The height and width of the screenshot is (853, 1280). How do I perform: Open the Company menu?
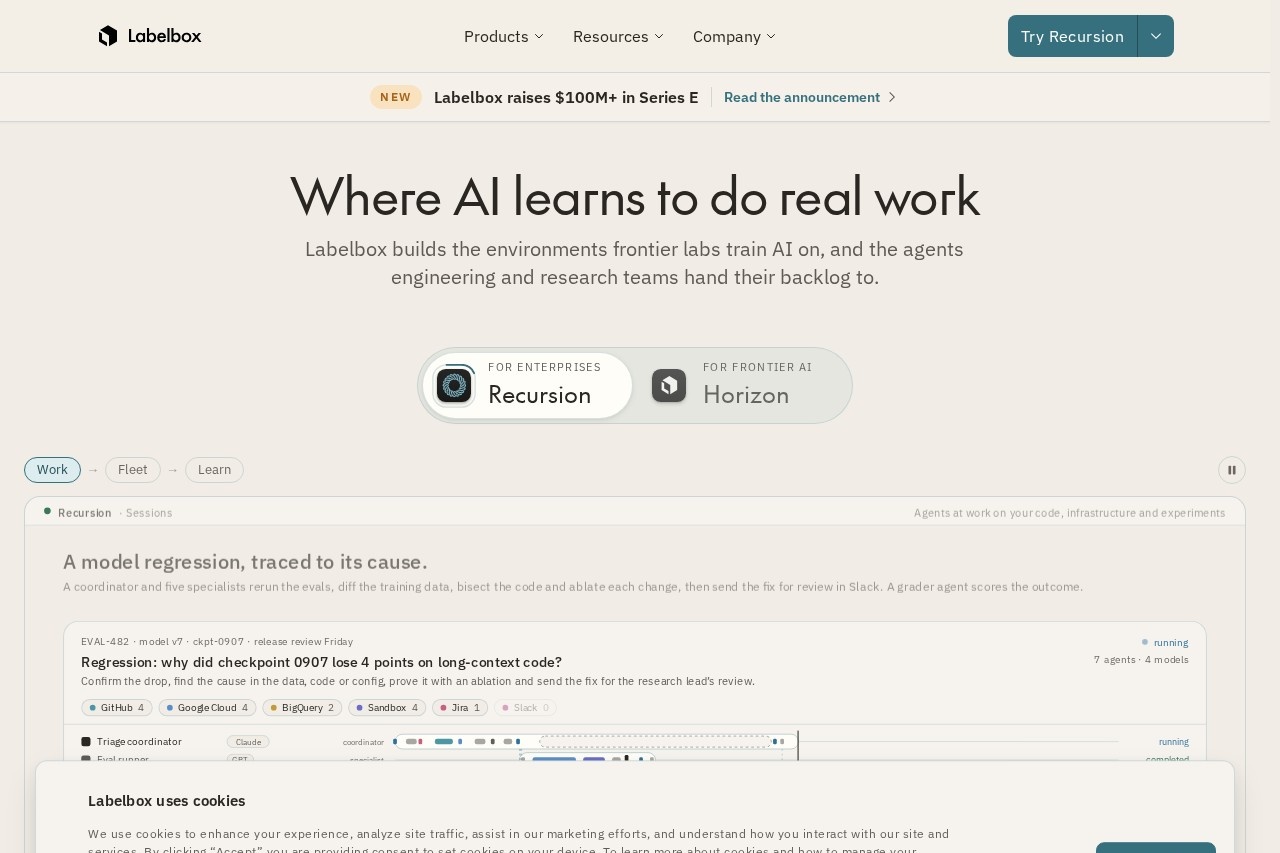pyautogui.click(x=734, y=36)
